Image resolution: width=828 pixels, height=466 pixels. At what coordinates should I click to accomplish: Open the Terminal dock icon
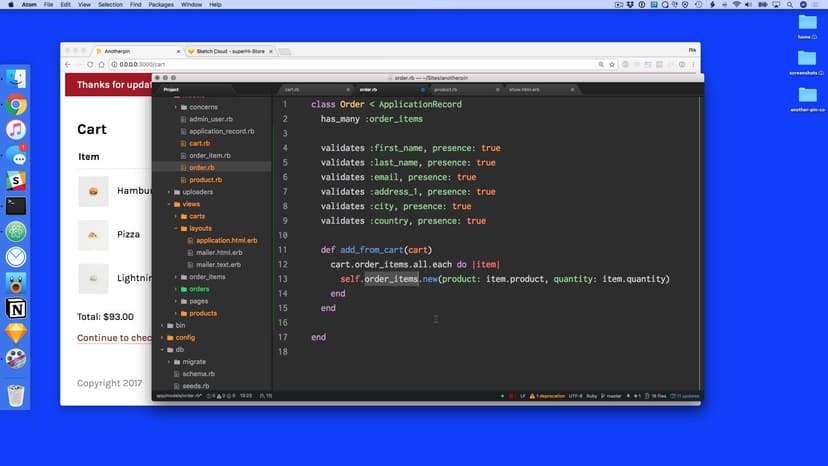click(16, 206)
